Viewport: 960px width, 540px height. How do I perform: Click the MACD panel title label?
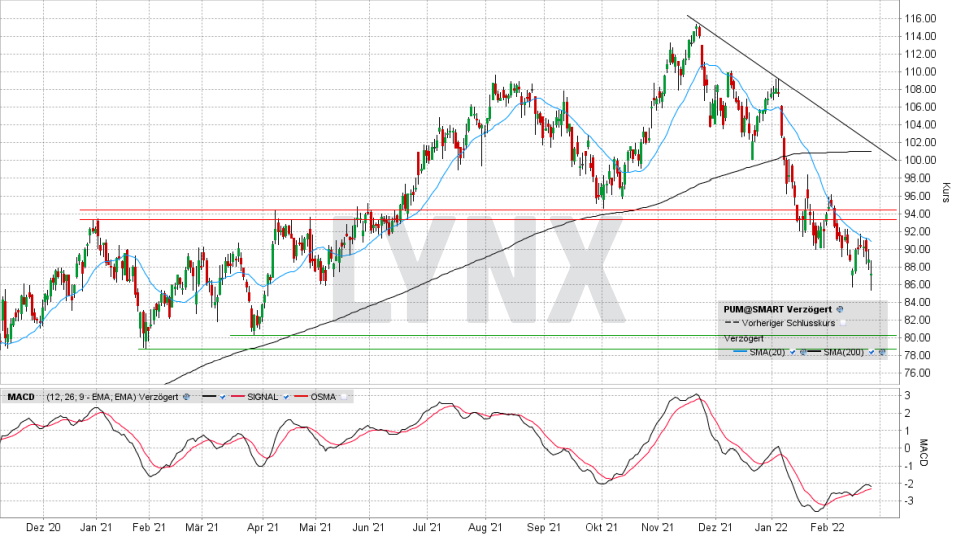pos(21,396)
